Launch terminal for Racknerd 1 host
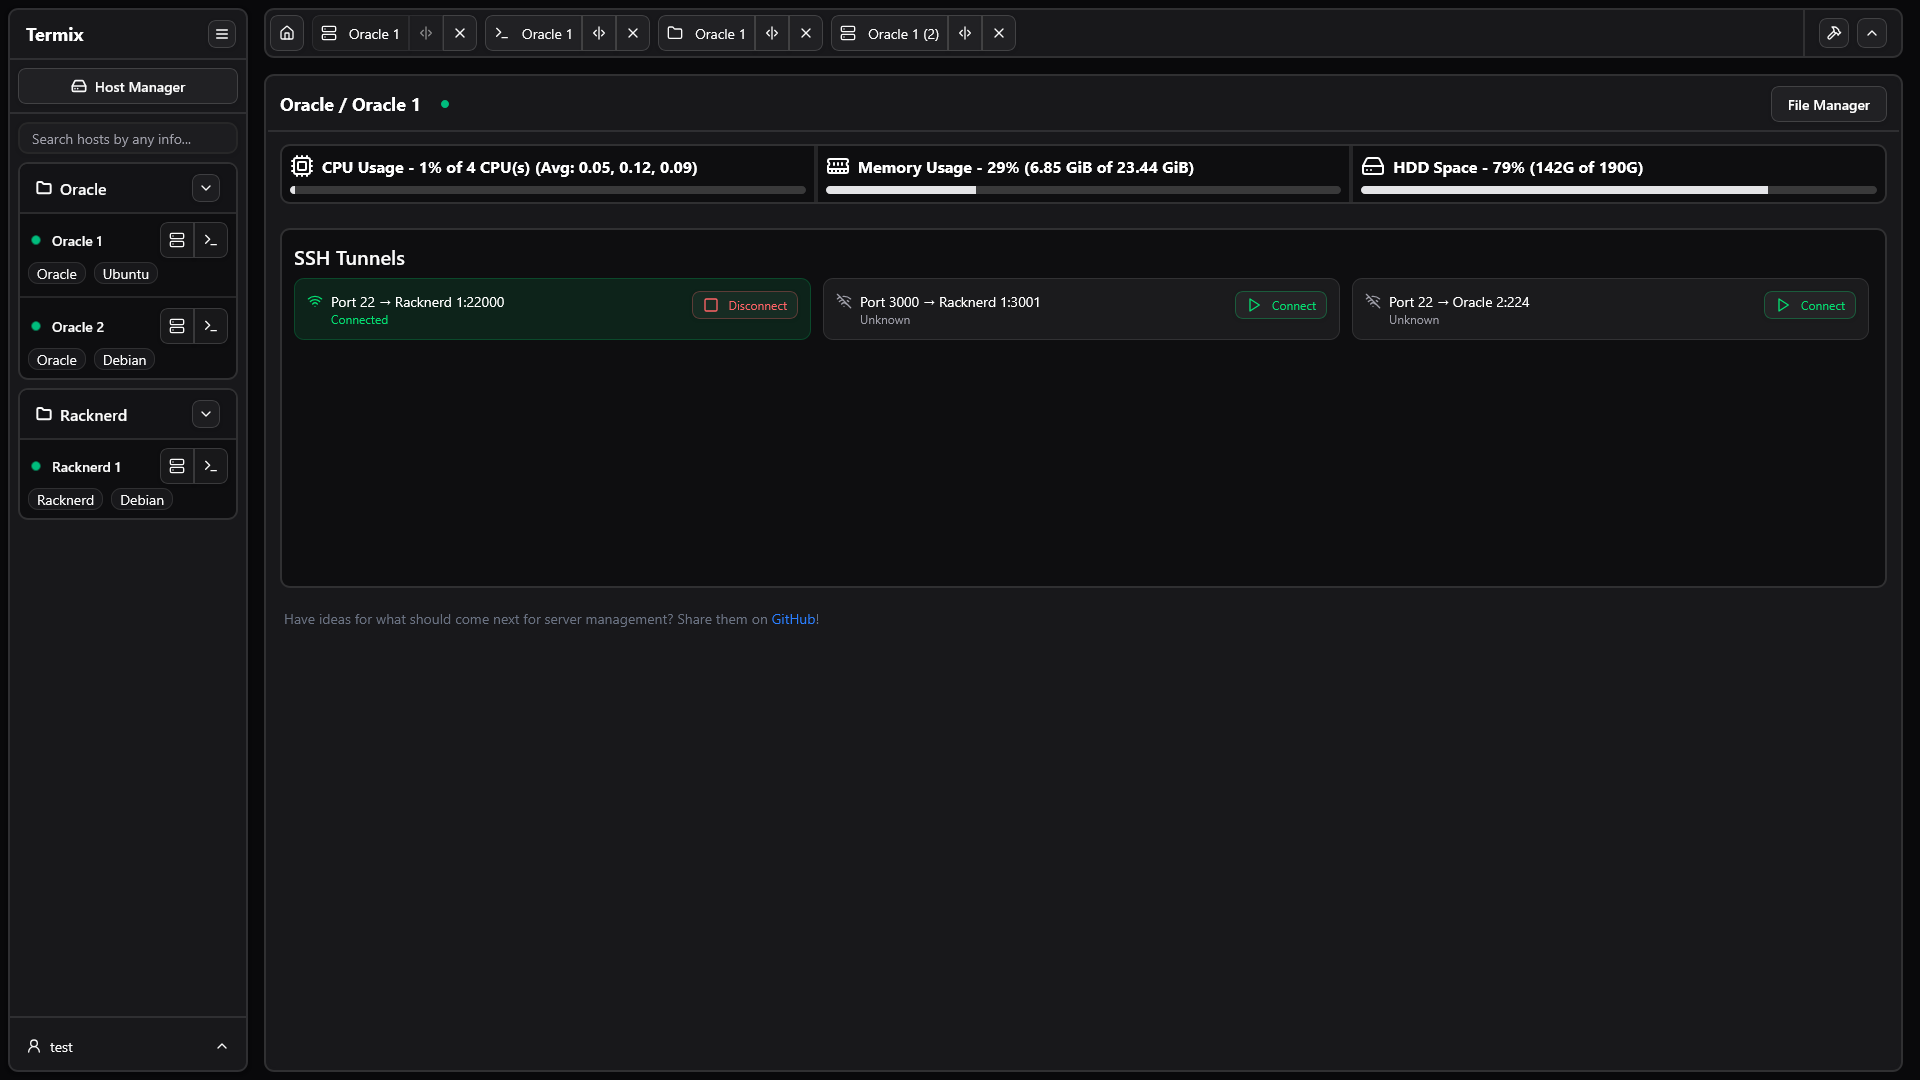 tap(211, 467)
